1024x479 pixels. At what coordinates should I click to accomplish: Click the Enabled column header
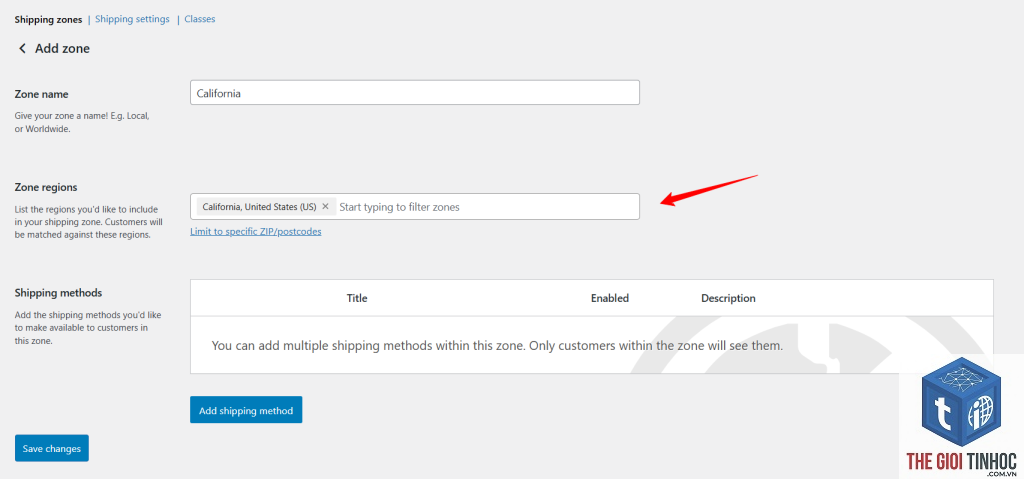[610, 298]
